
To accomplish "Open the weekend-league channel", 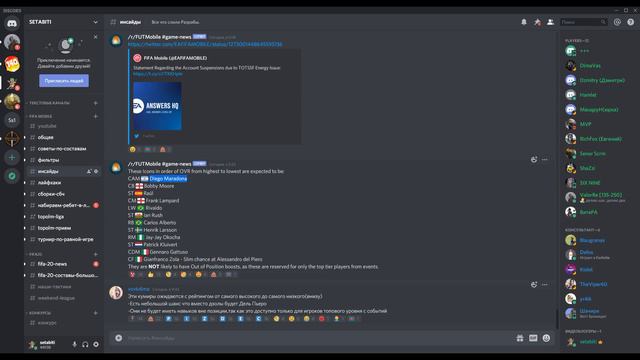I will click(x=64, y=298).
